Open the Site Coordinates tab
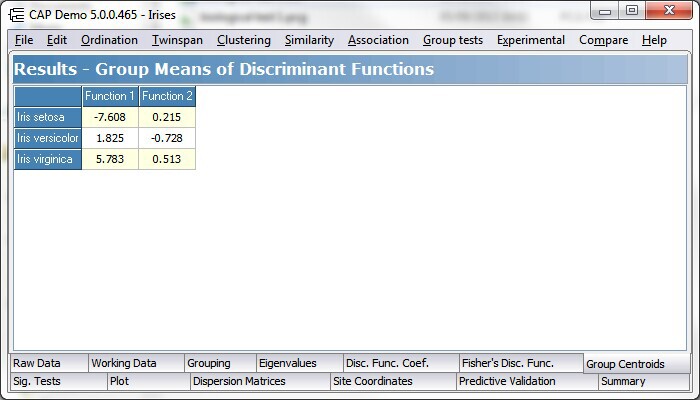Image resolution: width=700 pixels, height=400 pixels. (x=393, y=382)
